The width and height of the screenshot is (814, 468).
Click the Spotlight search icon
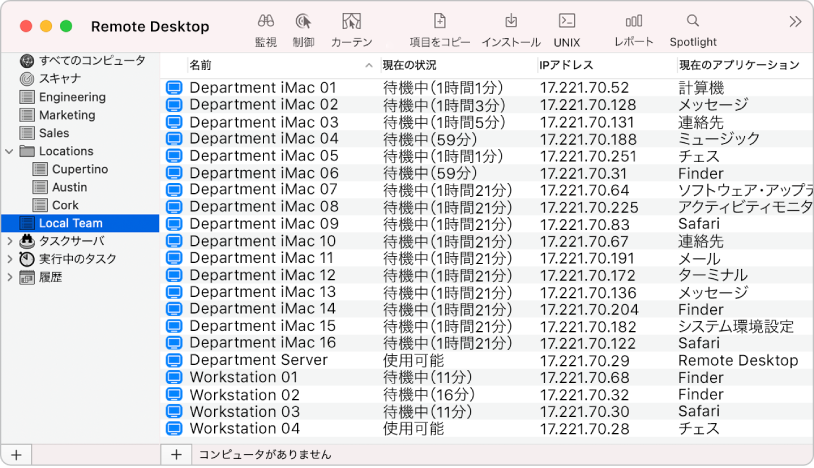pos(693,21)
